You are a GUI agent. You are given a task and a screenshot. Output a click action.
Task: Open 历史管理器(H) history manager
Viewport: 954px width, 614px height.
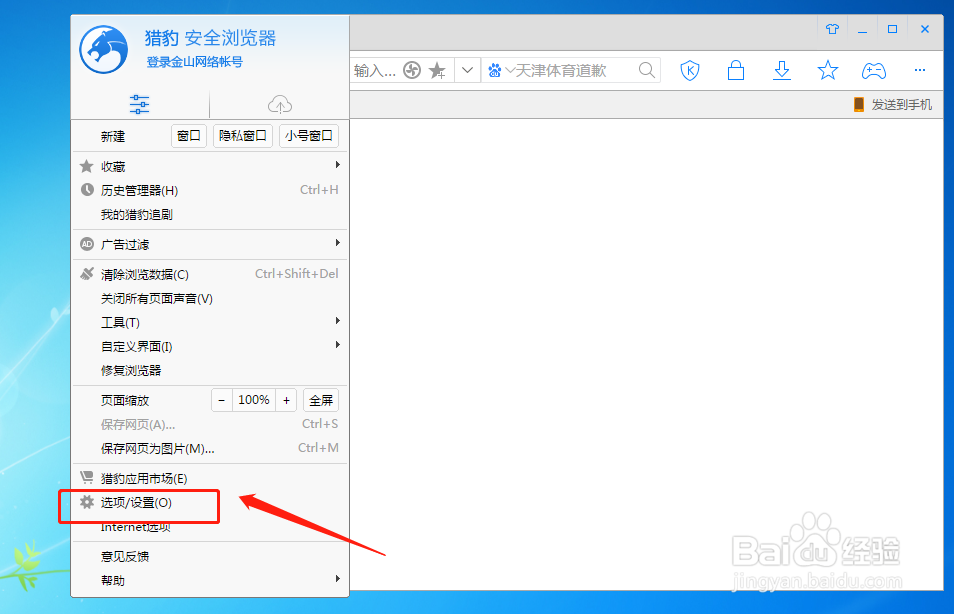210,190
